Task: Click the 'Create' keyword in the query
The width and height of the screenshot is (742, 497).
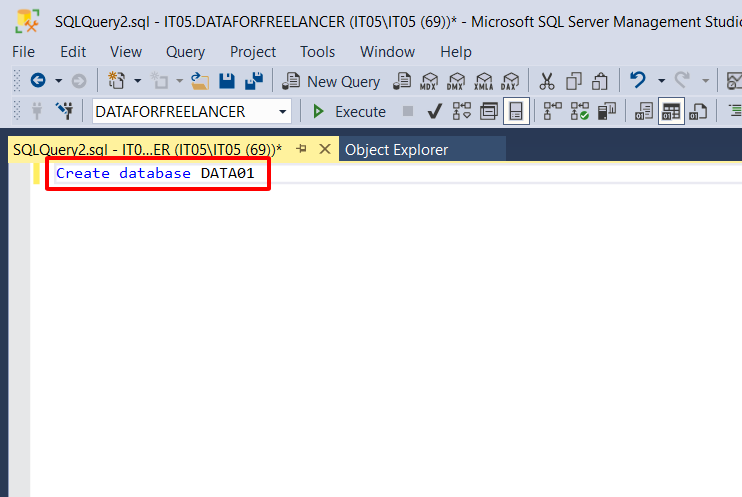Action: point(83,173)
